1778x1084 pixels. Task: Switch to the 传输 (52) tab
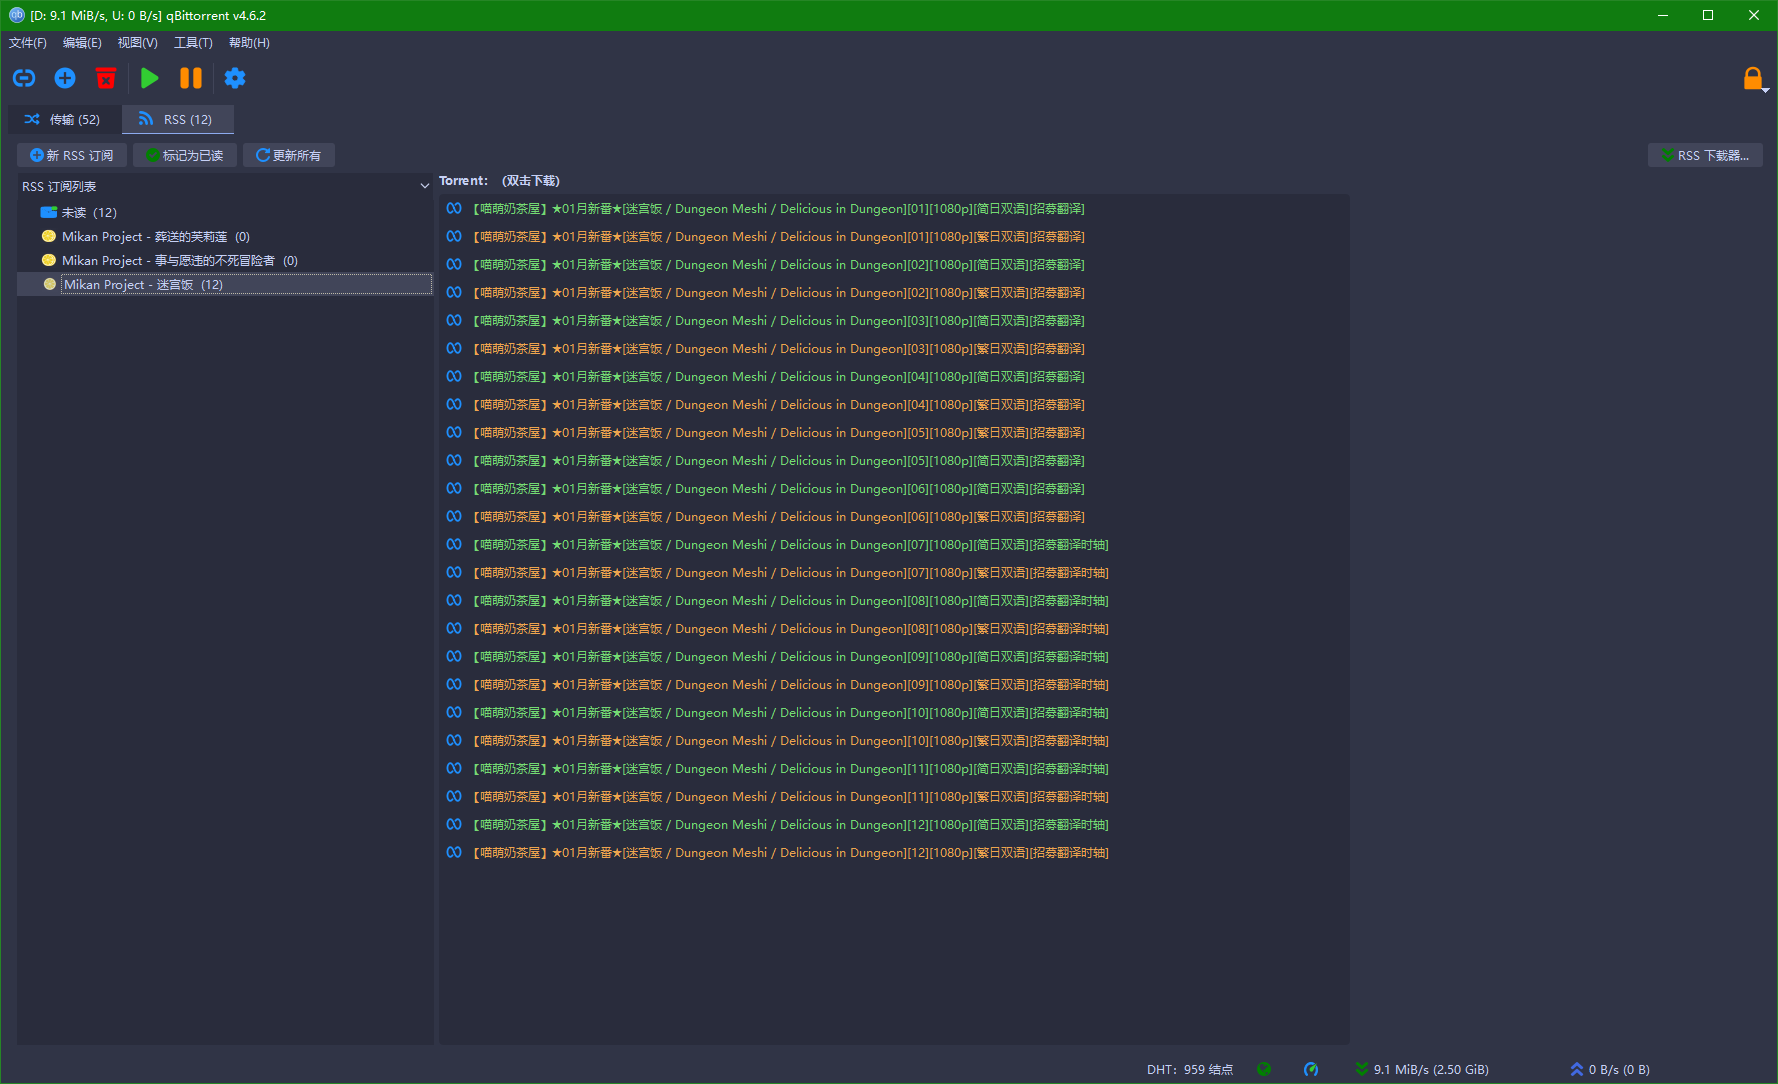point(64,120)
